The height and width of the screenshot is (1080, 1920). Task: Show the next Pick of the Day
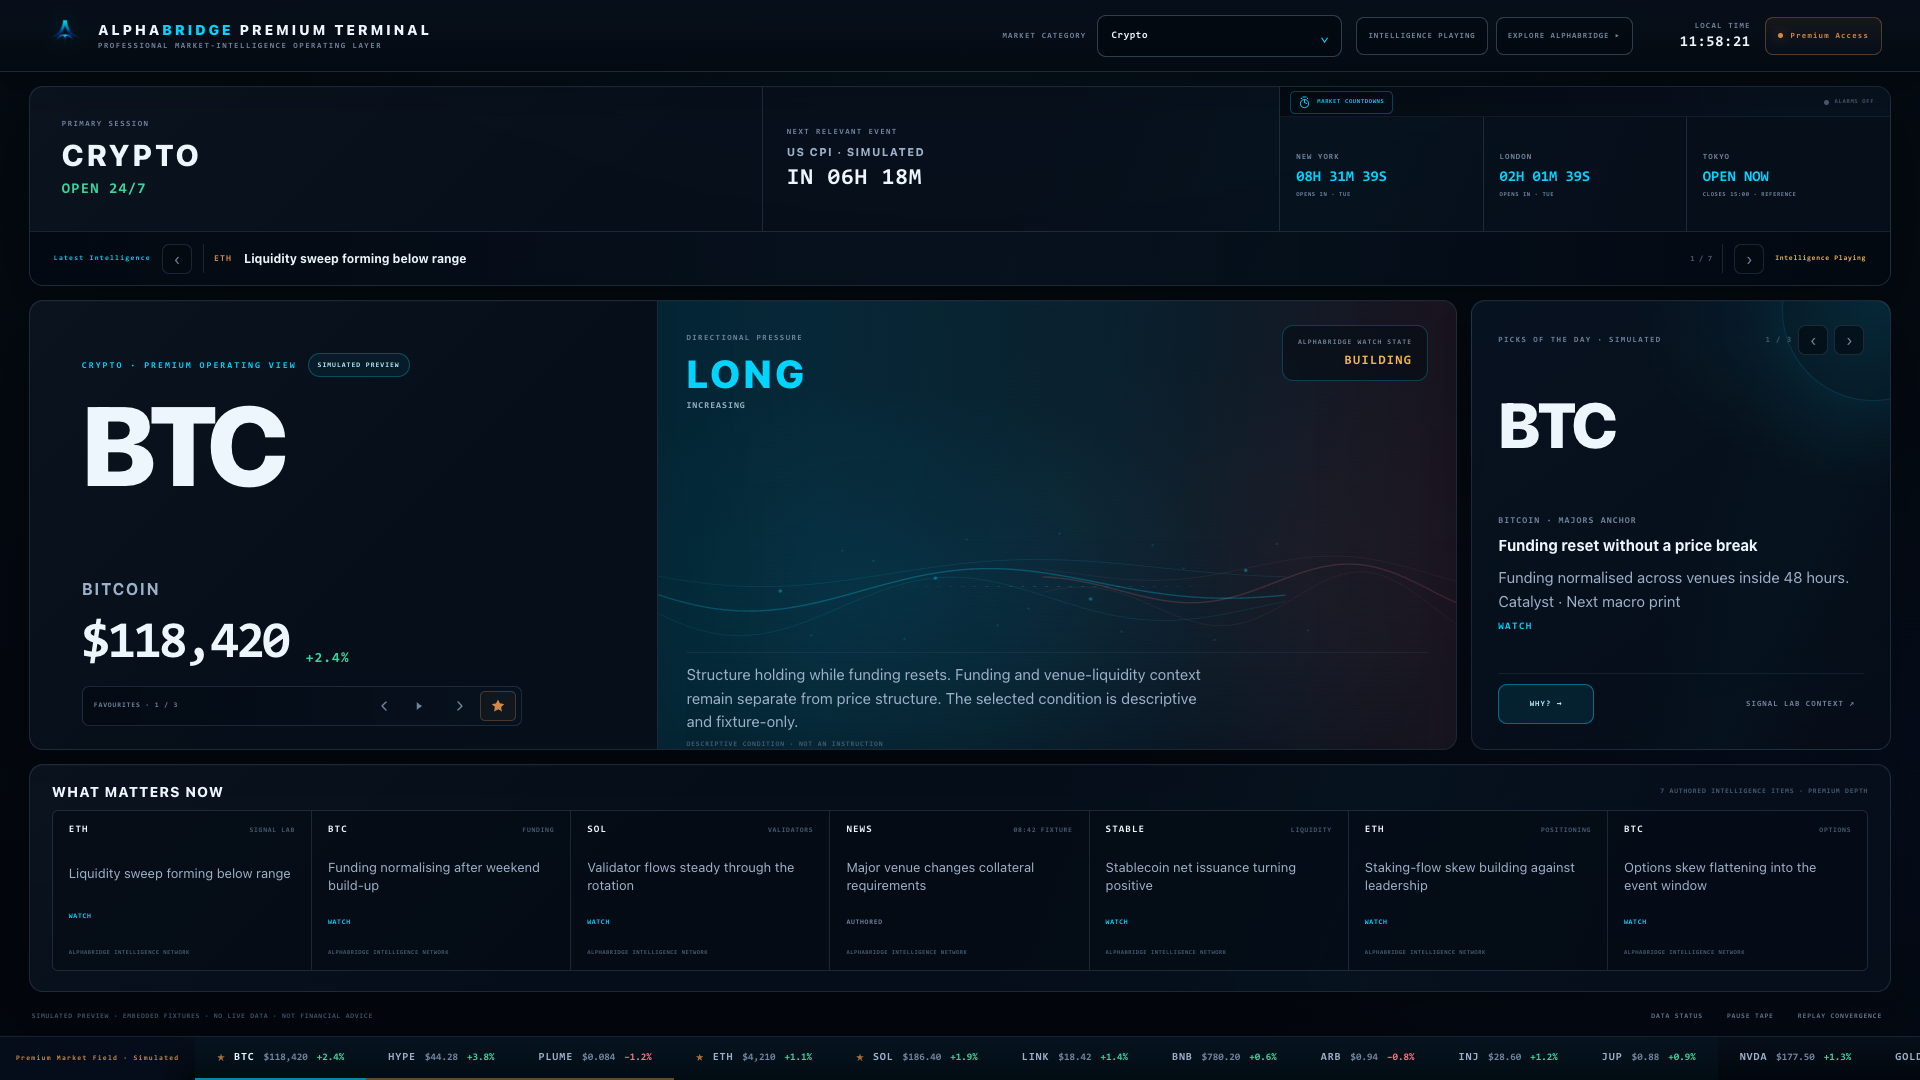coord(1849,340)
